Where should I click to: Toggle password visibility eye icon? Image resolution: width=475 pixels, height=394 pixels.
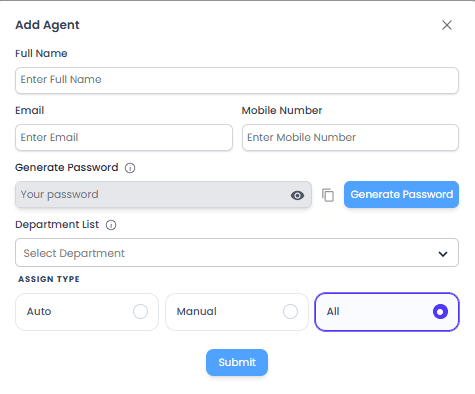(x=297, y=195)
